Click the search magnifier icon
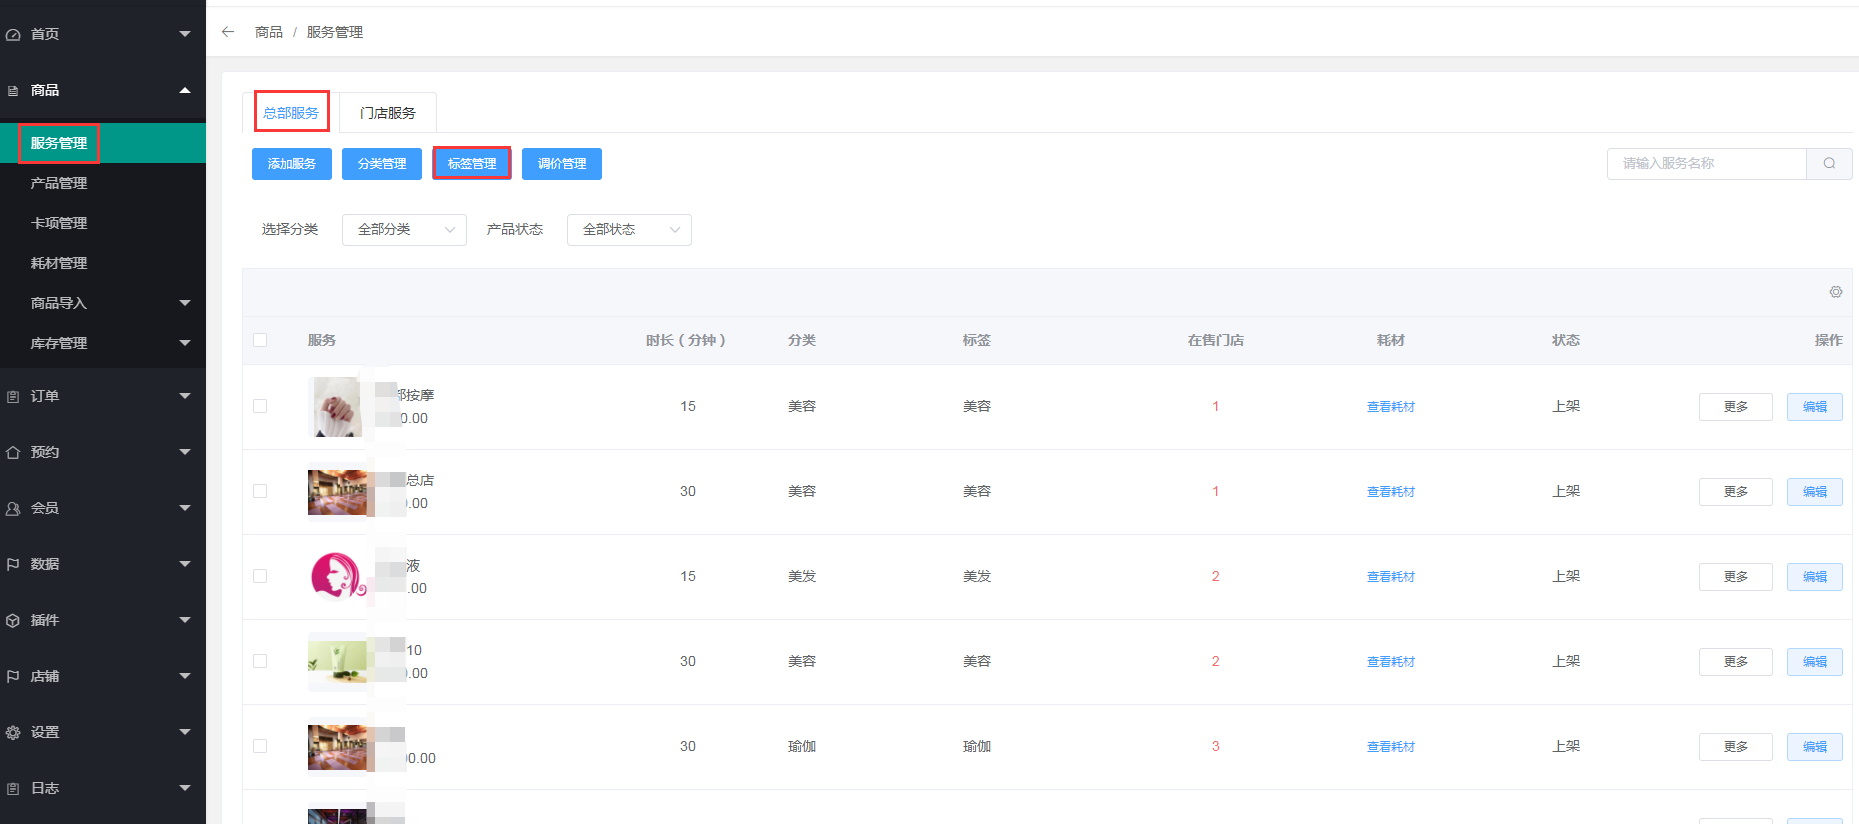Viewport: 1859px width, 824px height. coord(1829,164)
